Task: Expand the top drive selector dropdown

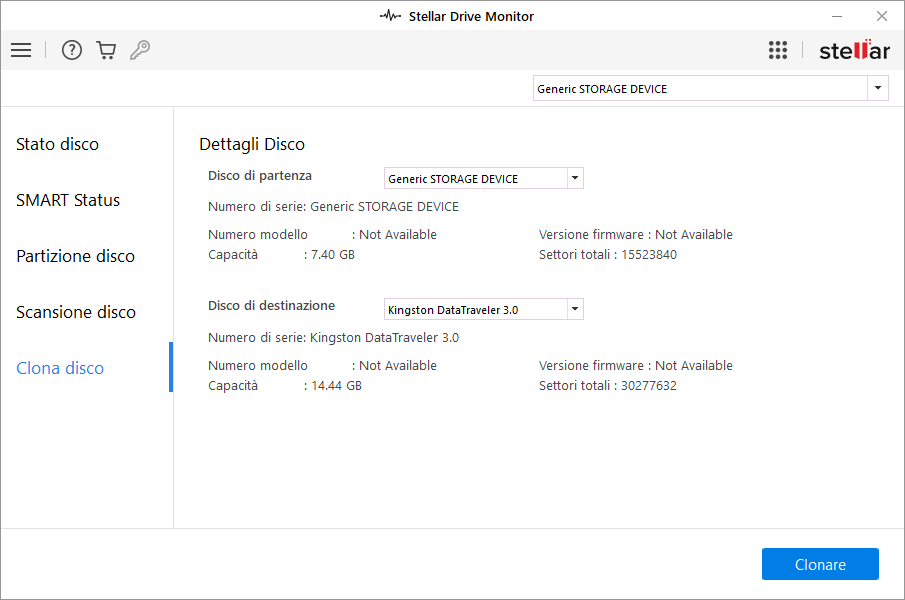Action: tap(878, 89)
